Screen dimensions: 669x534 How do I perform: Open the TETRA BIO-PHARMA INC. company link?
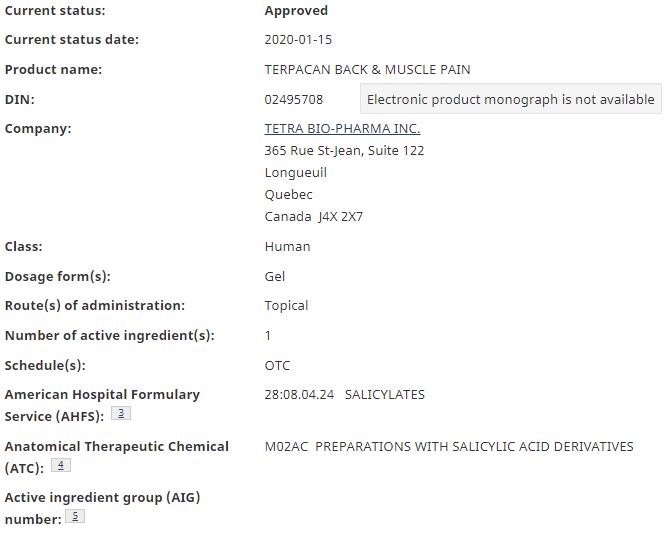[342, 128]
